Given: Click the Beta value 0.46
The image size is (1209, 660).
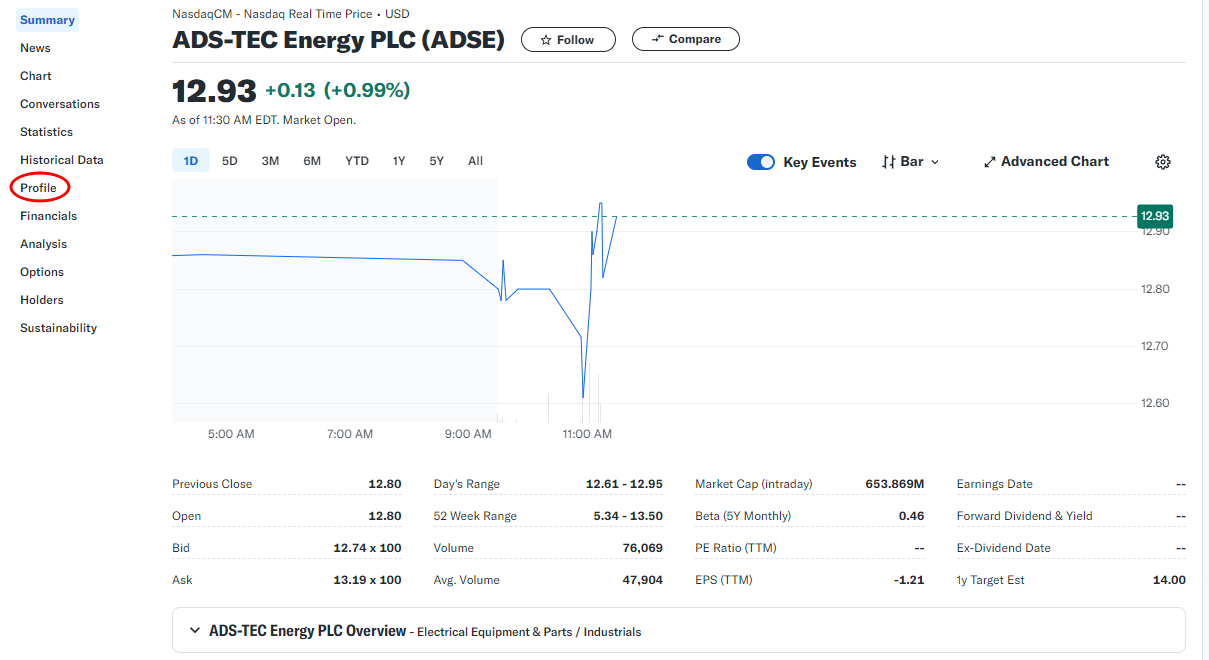Looking at the screenshot, I should (911, 516).
